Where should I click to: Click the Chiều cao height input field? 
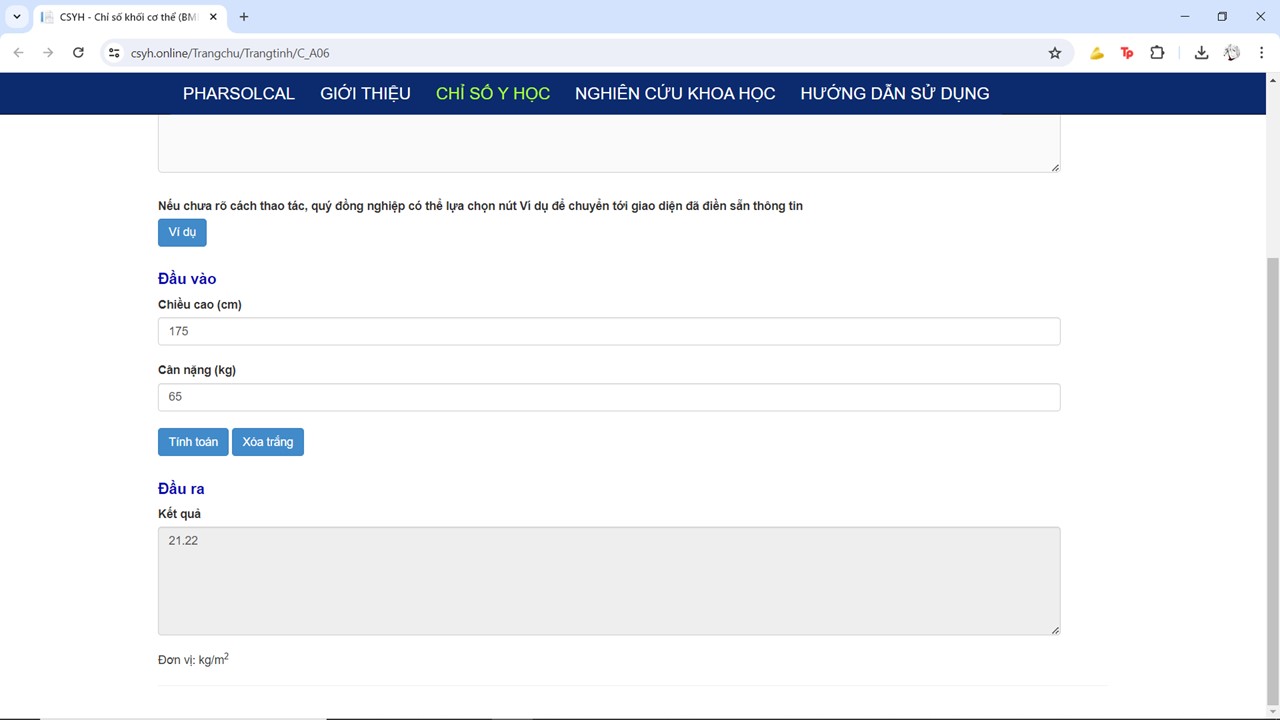pyautogui.click(x=609, y=331)
